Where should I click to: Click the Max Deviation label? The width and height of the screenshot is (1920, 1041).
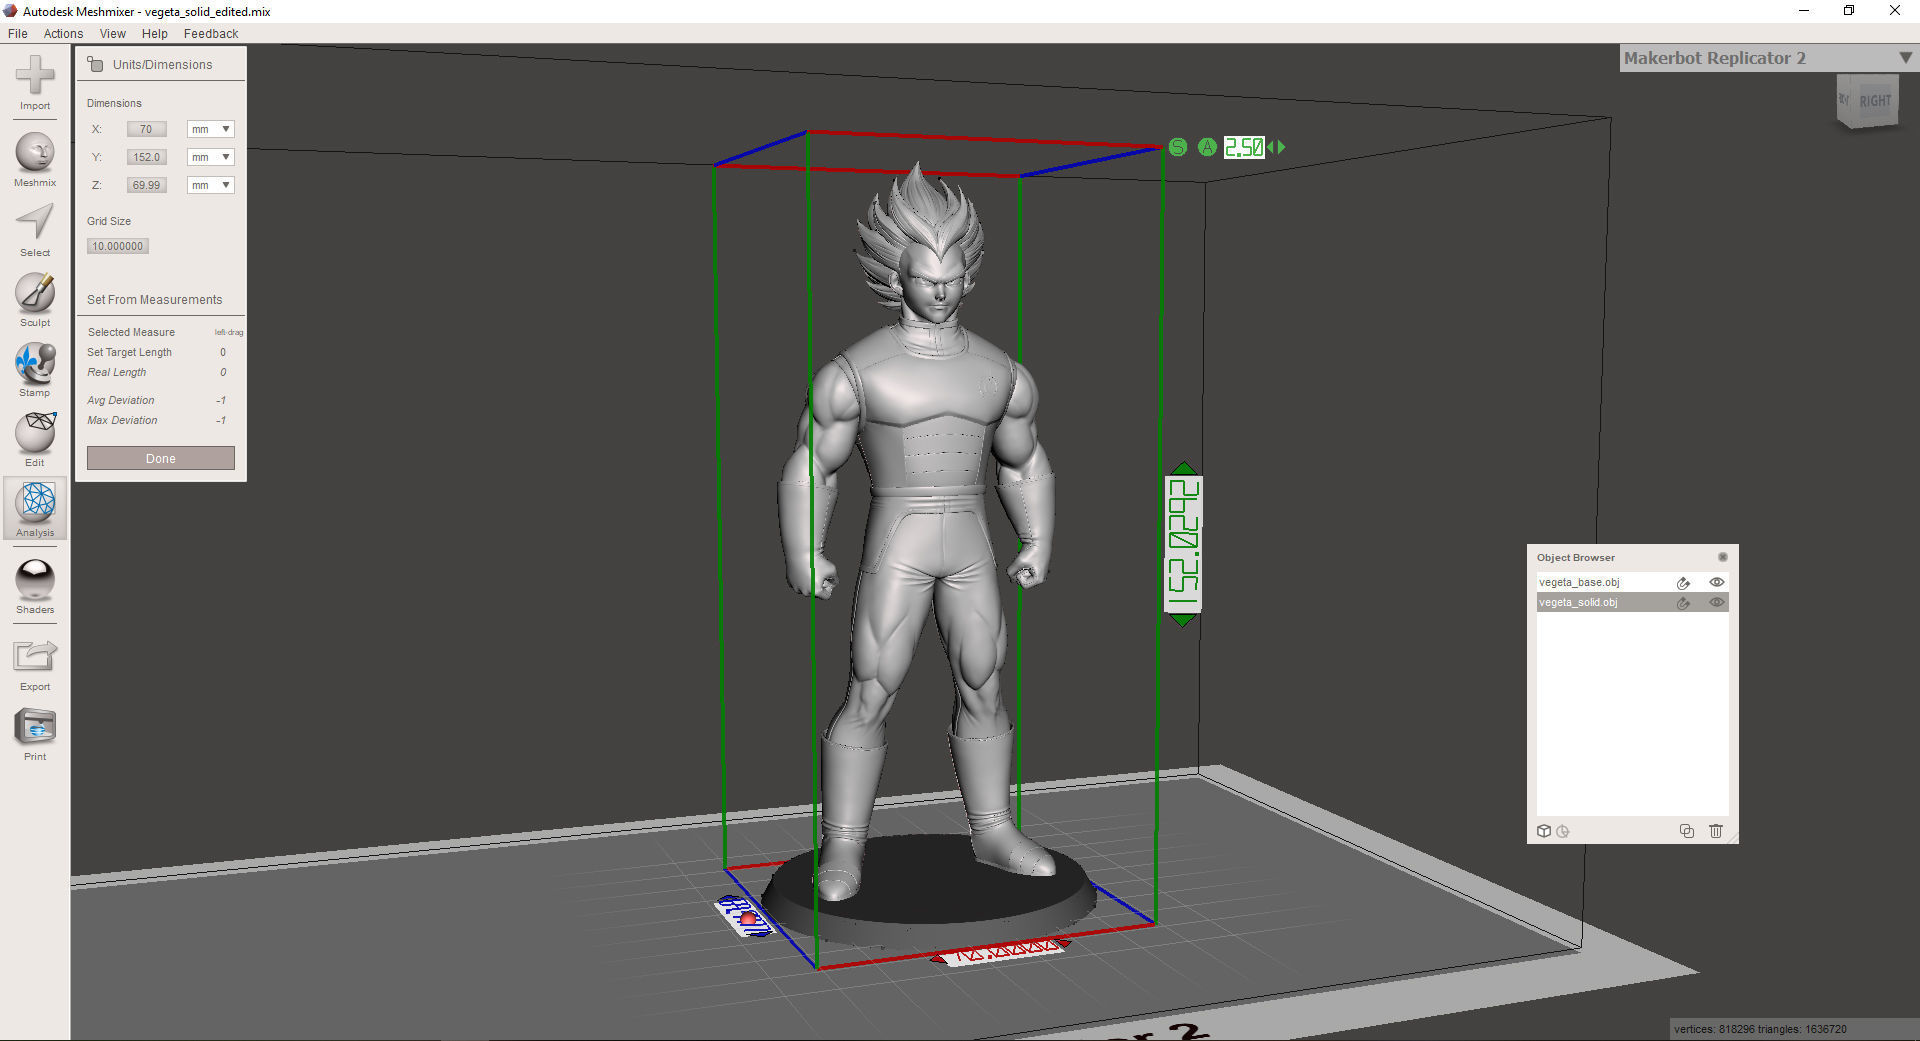click(122, 420)
